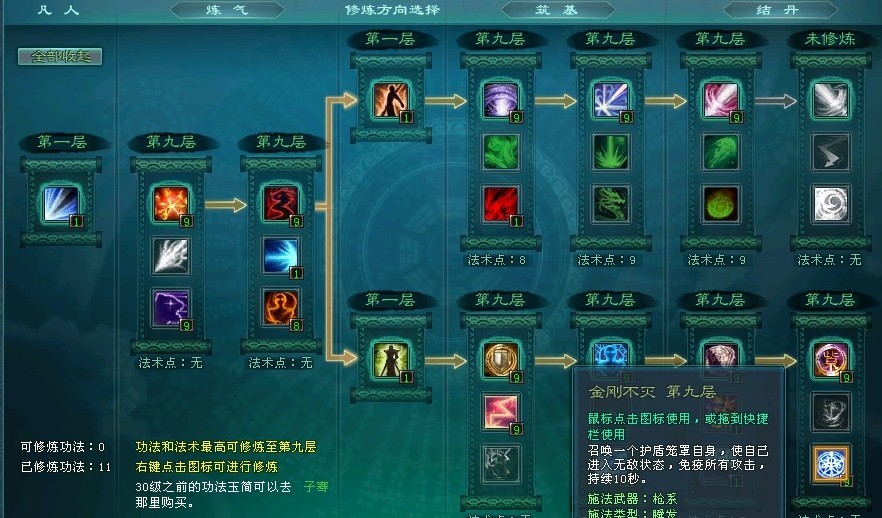
Task: Open the 结丹 stage tab
Action: click(x=779, y=10)
